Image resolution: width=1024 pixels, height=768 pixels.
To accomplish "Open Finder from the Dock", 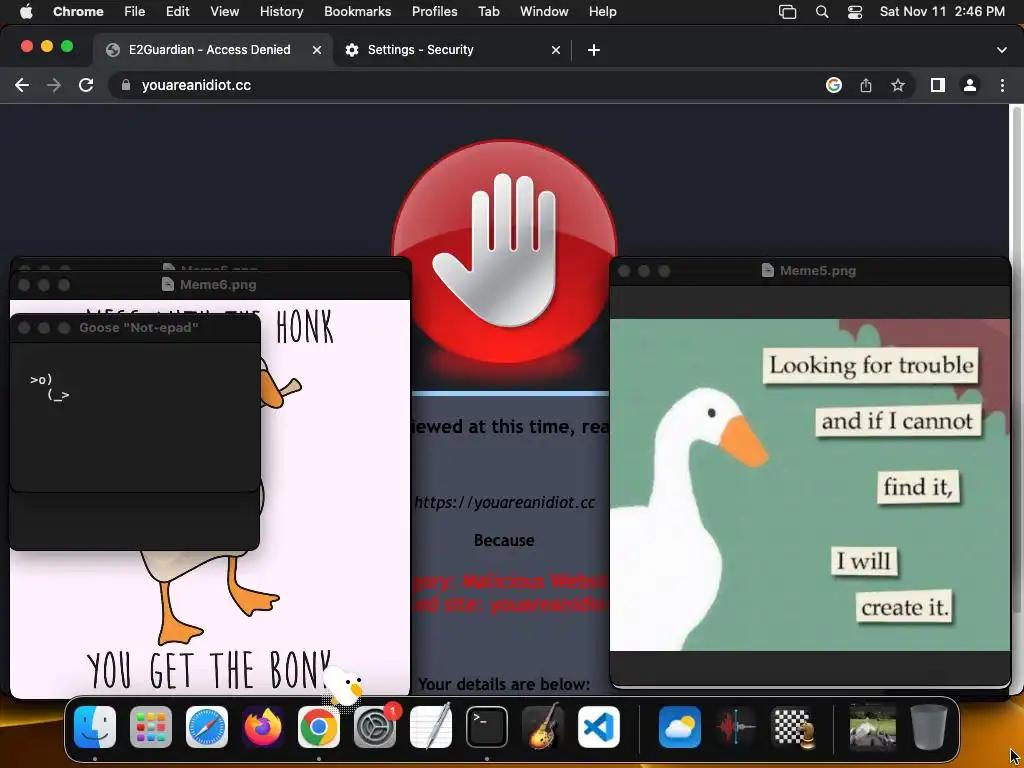I will [95, 727].
